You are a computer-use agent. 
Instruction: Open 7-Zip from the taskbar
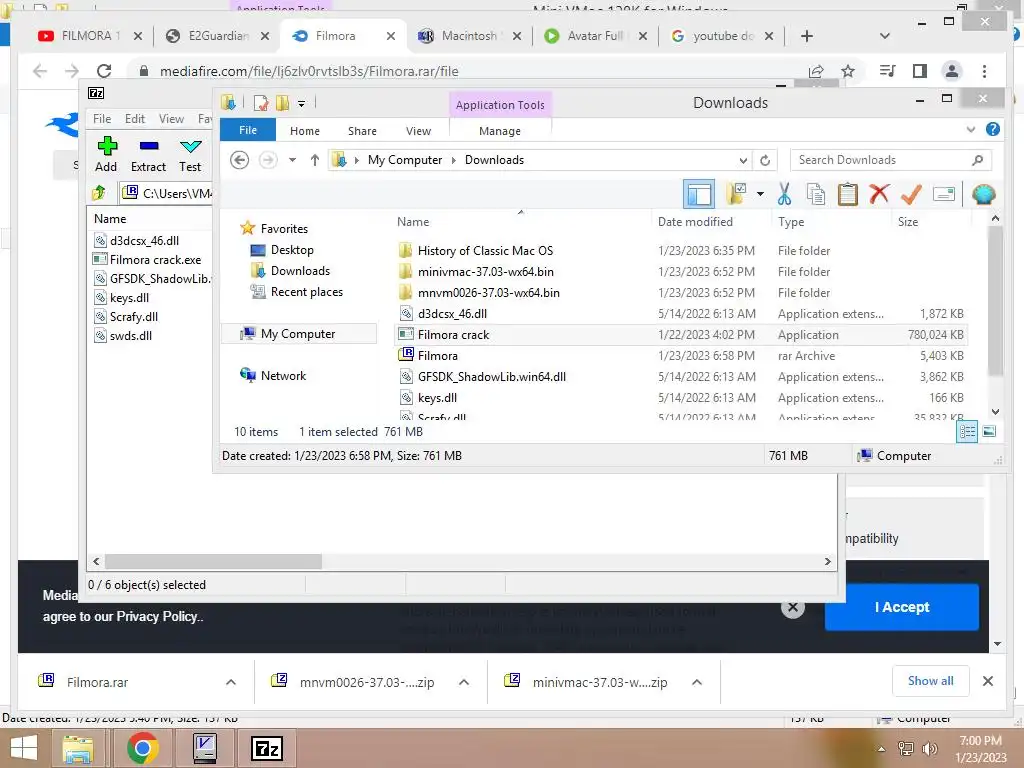click(266, 748)
